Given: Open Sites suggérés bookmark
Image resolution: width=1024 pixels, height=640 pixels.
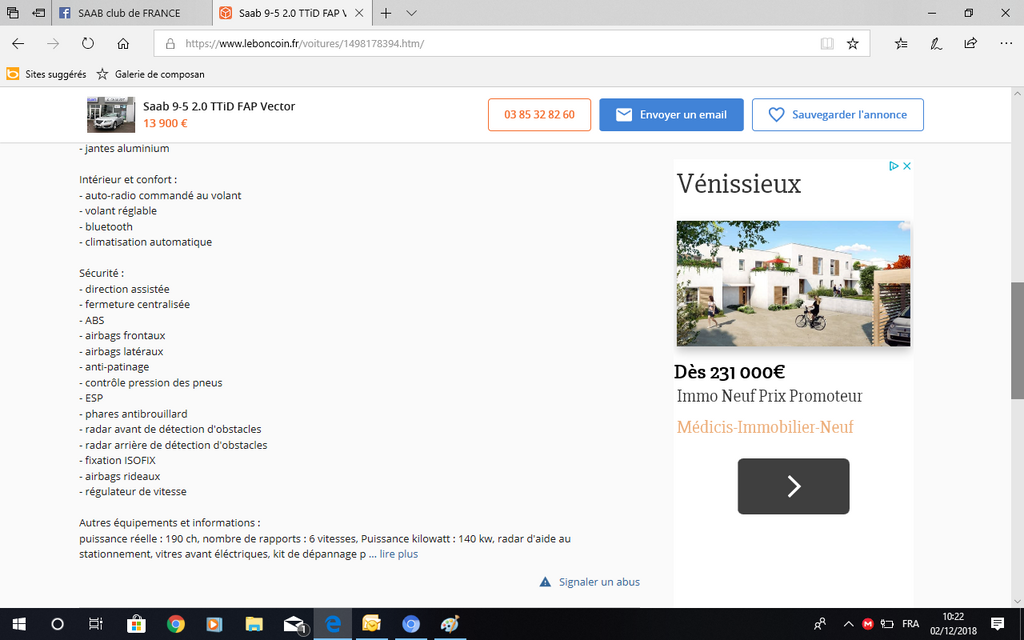Looking at the screenshot, I should (46, 74).
